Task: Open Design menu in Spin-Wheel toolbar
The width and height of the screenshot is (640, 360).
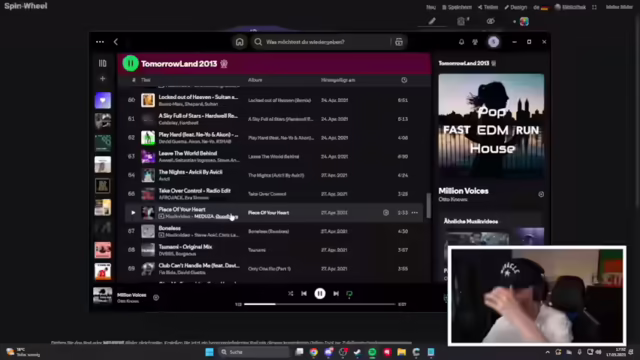Action: coord(516,7)
